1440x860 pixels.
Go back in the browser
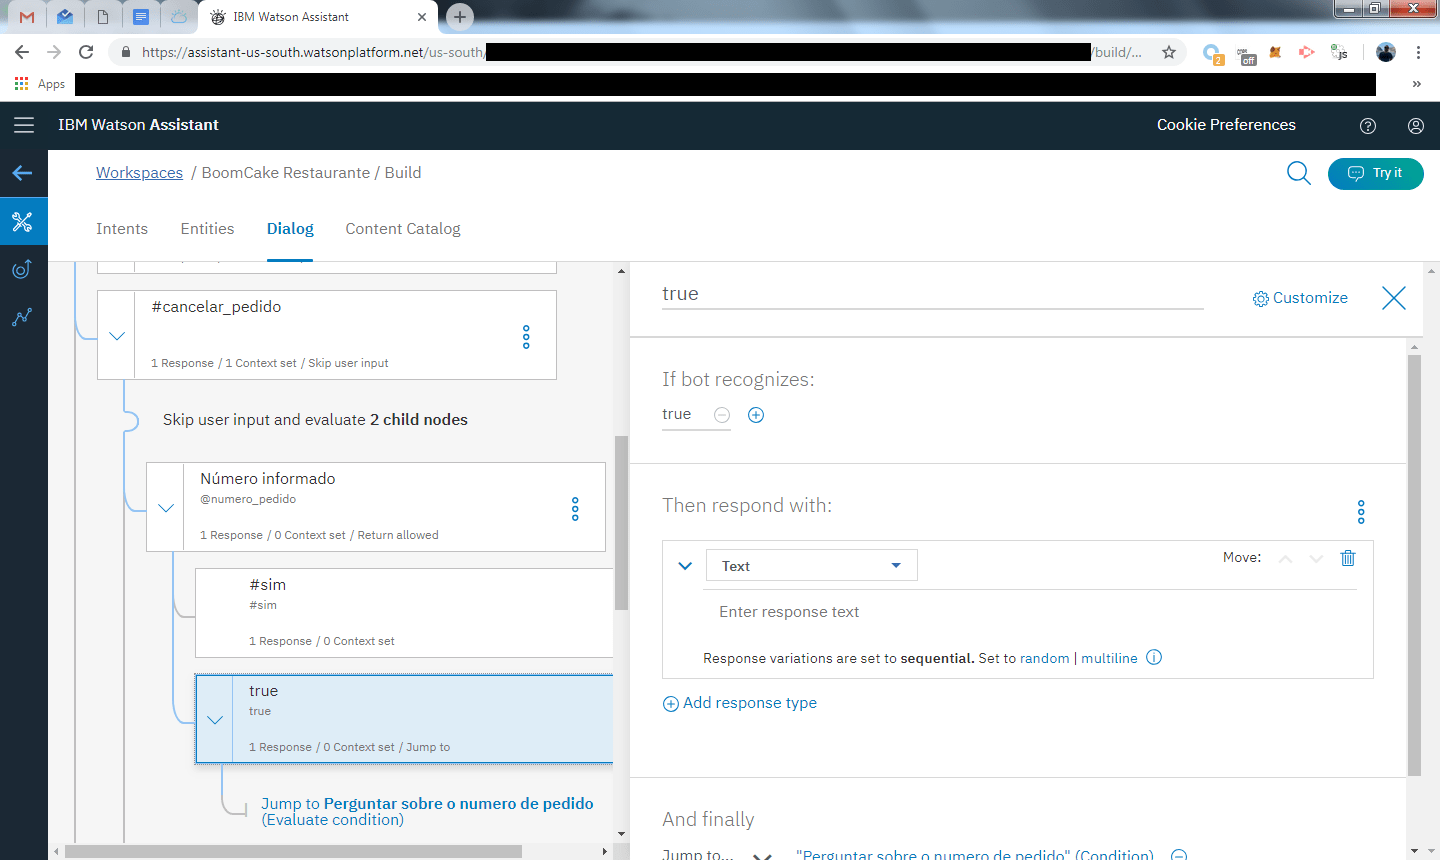point(22,52)
